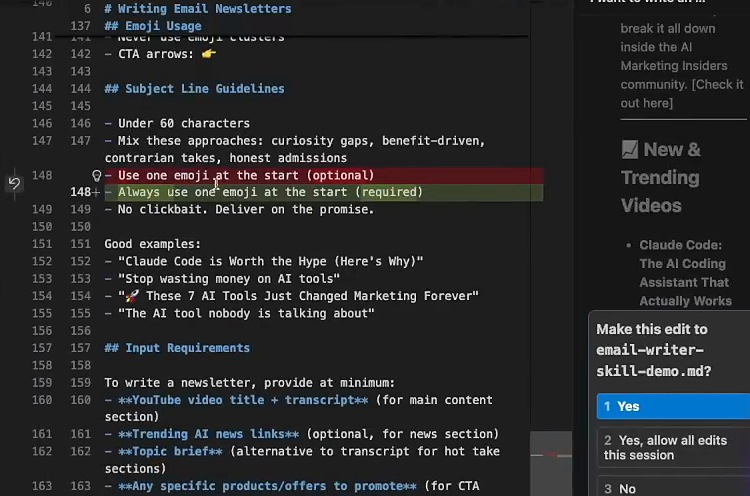Choose 'Yes, allow all edits this session'
Image resolution: width=750 pixels, height=496 pixels.
tap(673, 447)
